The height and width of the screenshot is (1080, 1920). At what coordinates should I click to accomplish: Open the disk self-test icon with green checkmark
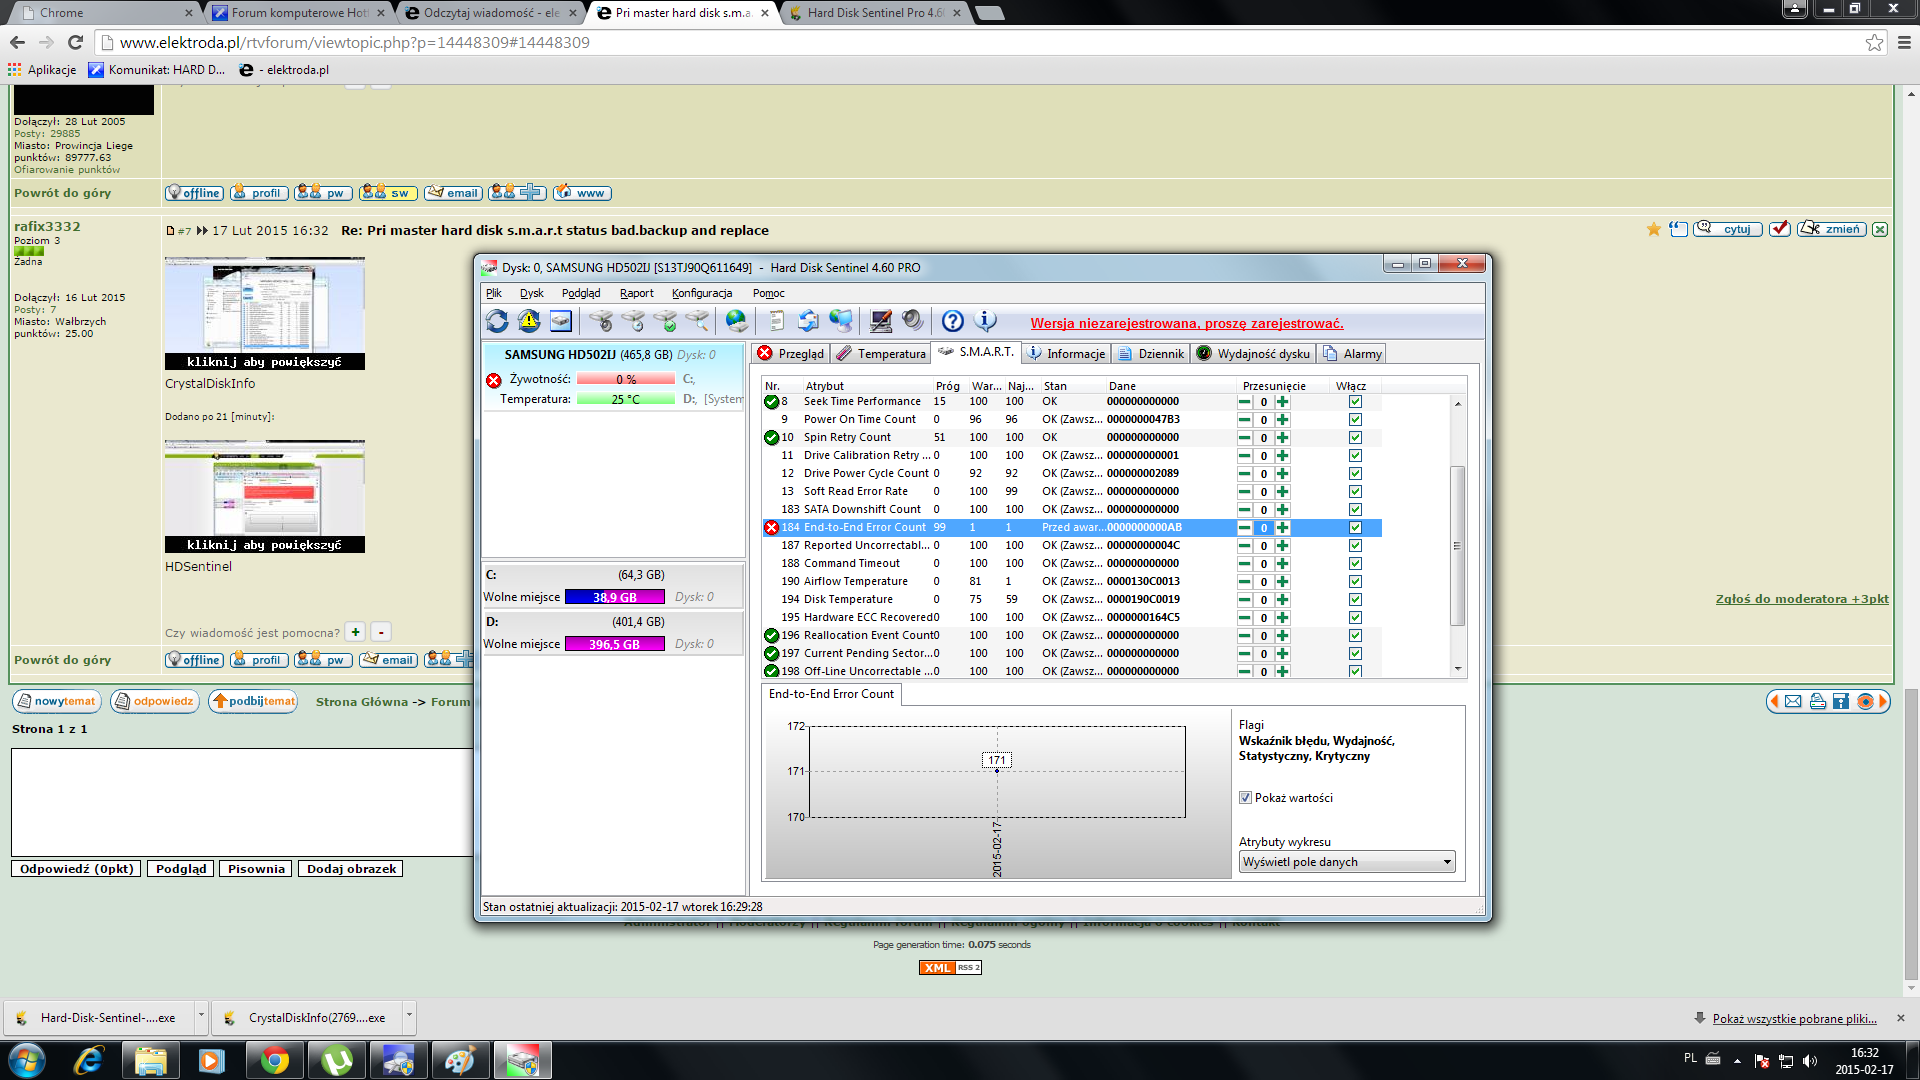coord(665,321)
